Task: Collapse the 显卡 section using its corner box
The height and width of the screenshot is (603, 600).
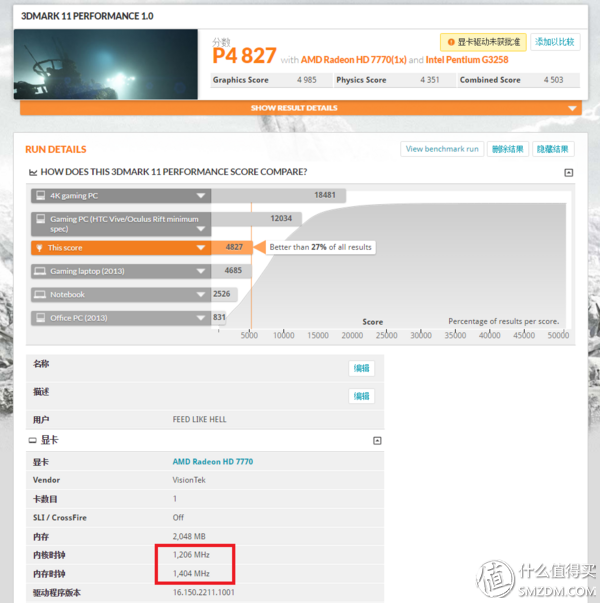Action: [x=377, y=440]
